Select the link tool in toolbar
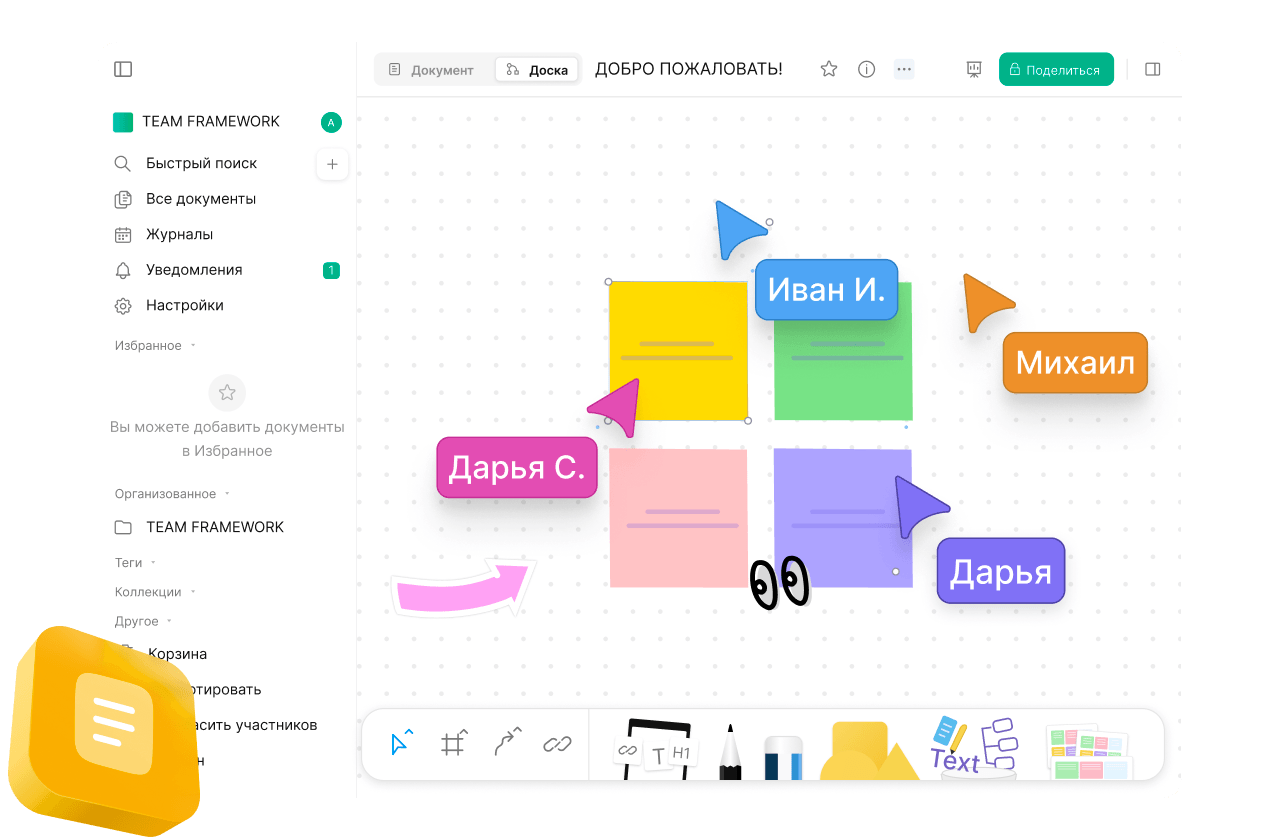Screen dimensions: 1280x840 (557, 743)
